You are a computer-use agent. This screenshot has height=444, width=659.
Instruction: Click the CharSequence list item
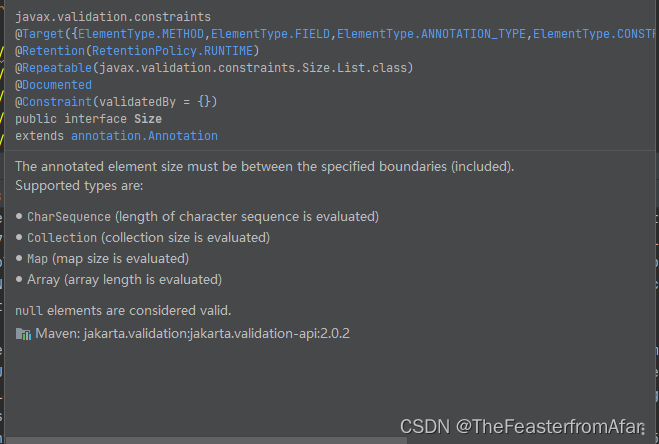(x=203, y=217)
